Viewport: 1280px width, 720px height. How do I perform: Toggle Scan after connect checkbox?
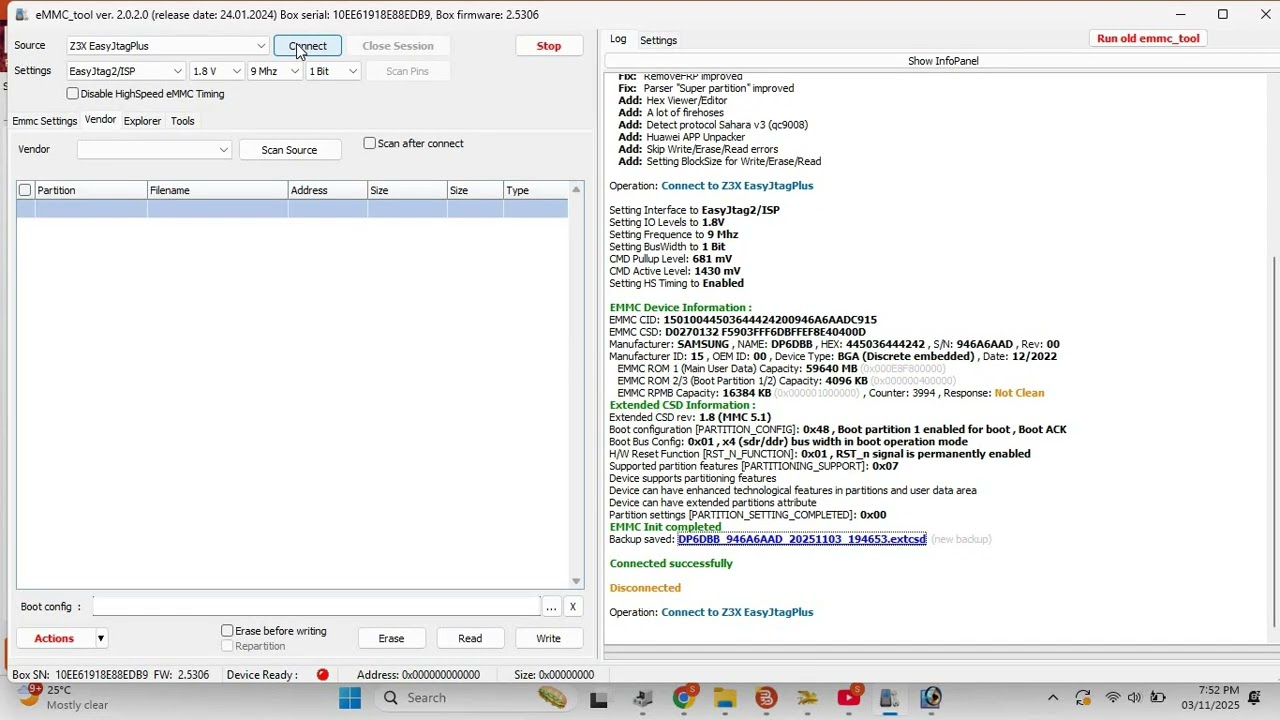370,143
